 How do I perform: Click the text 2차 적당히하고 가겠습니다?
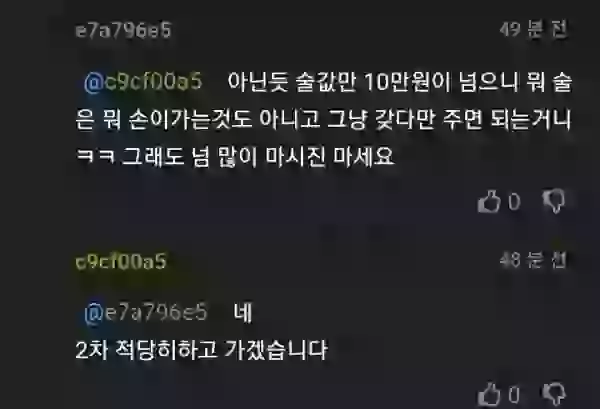click(x=202, y=350)
